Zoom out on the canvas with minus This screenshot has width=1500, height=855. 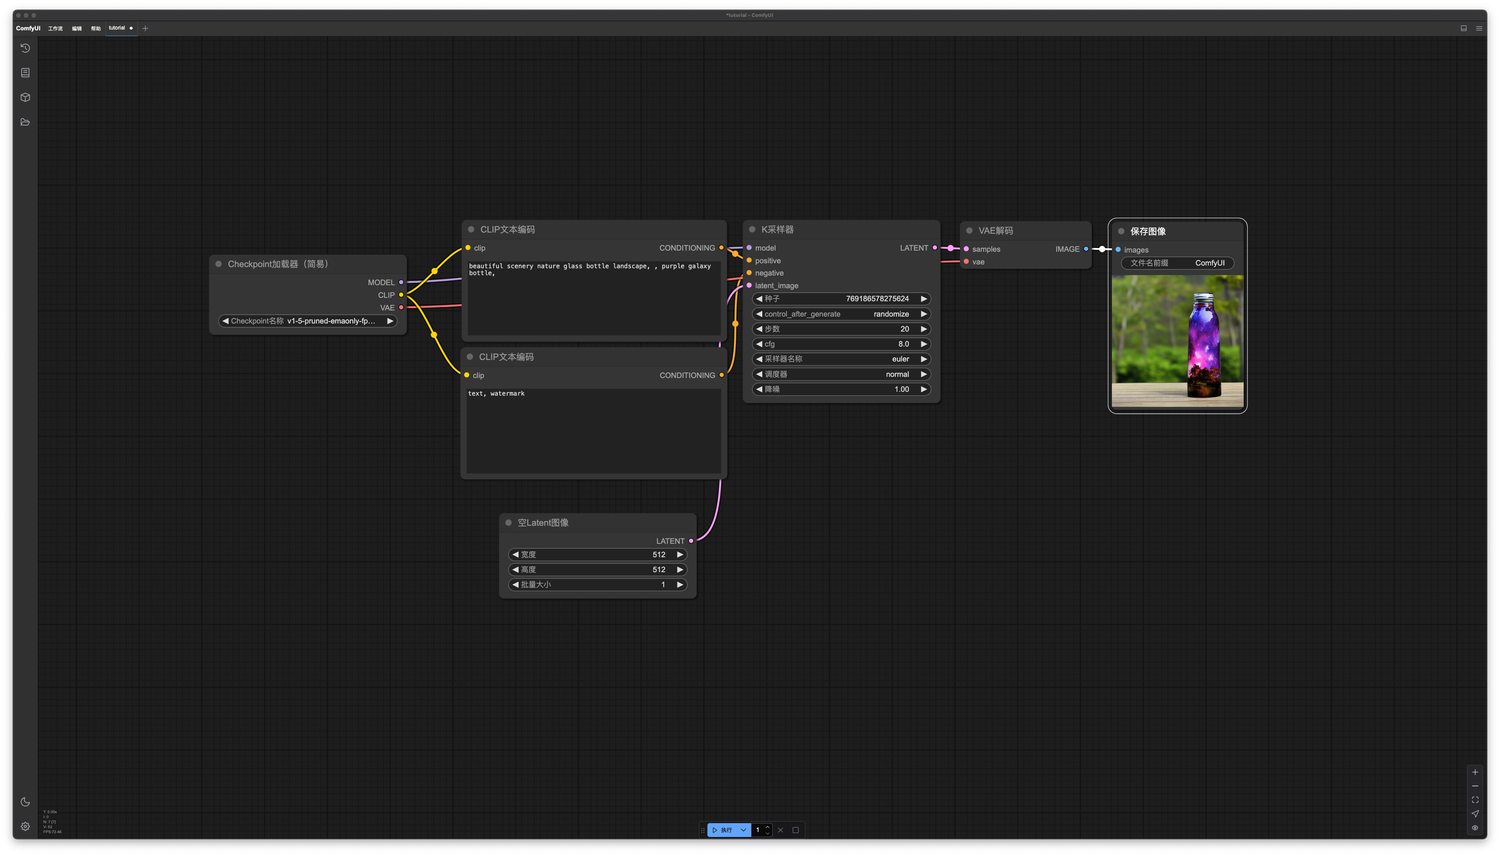pyautogui.click(x=1475, y=786)
